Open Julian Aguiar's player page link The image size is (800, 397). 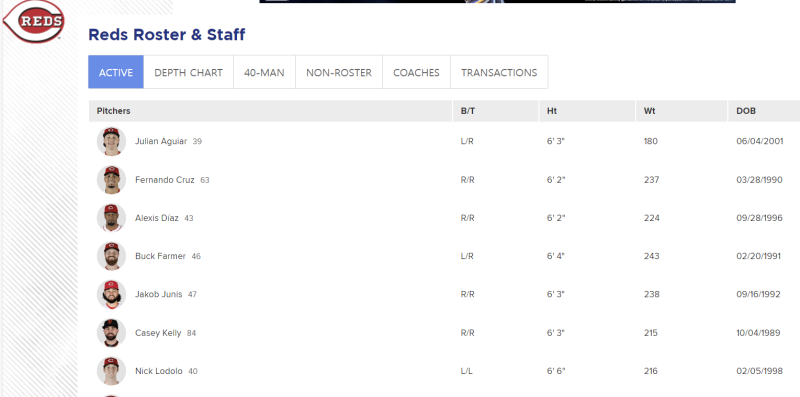click(x=161, y=141)
